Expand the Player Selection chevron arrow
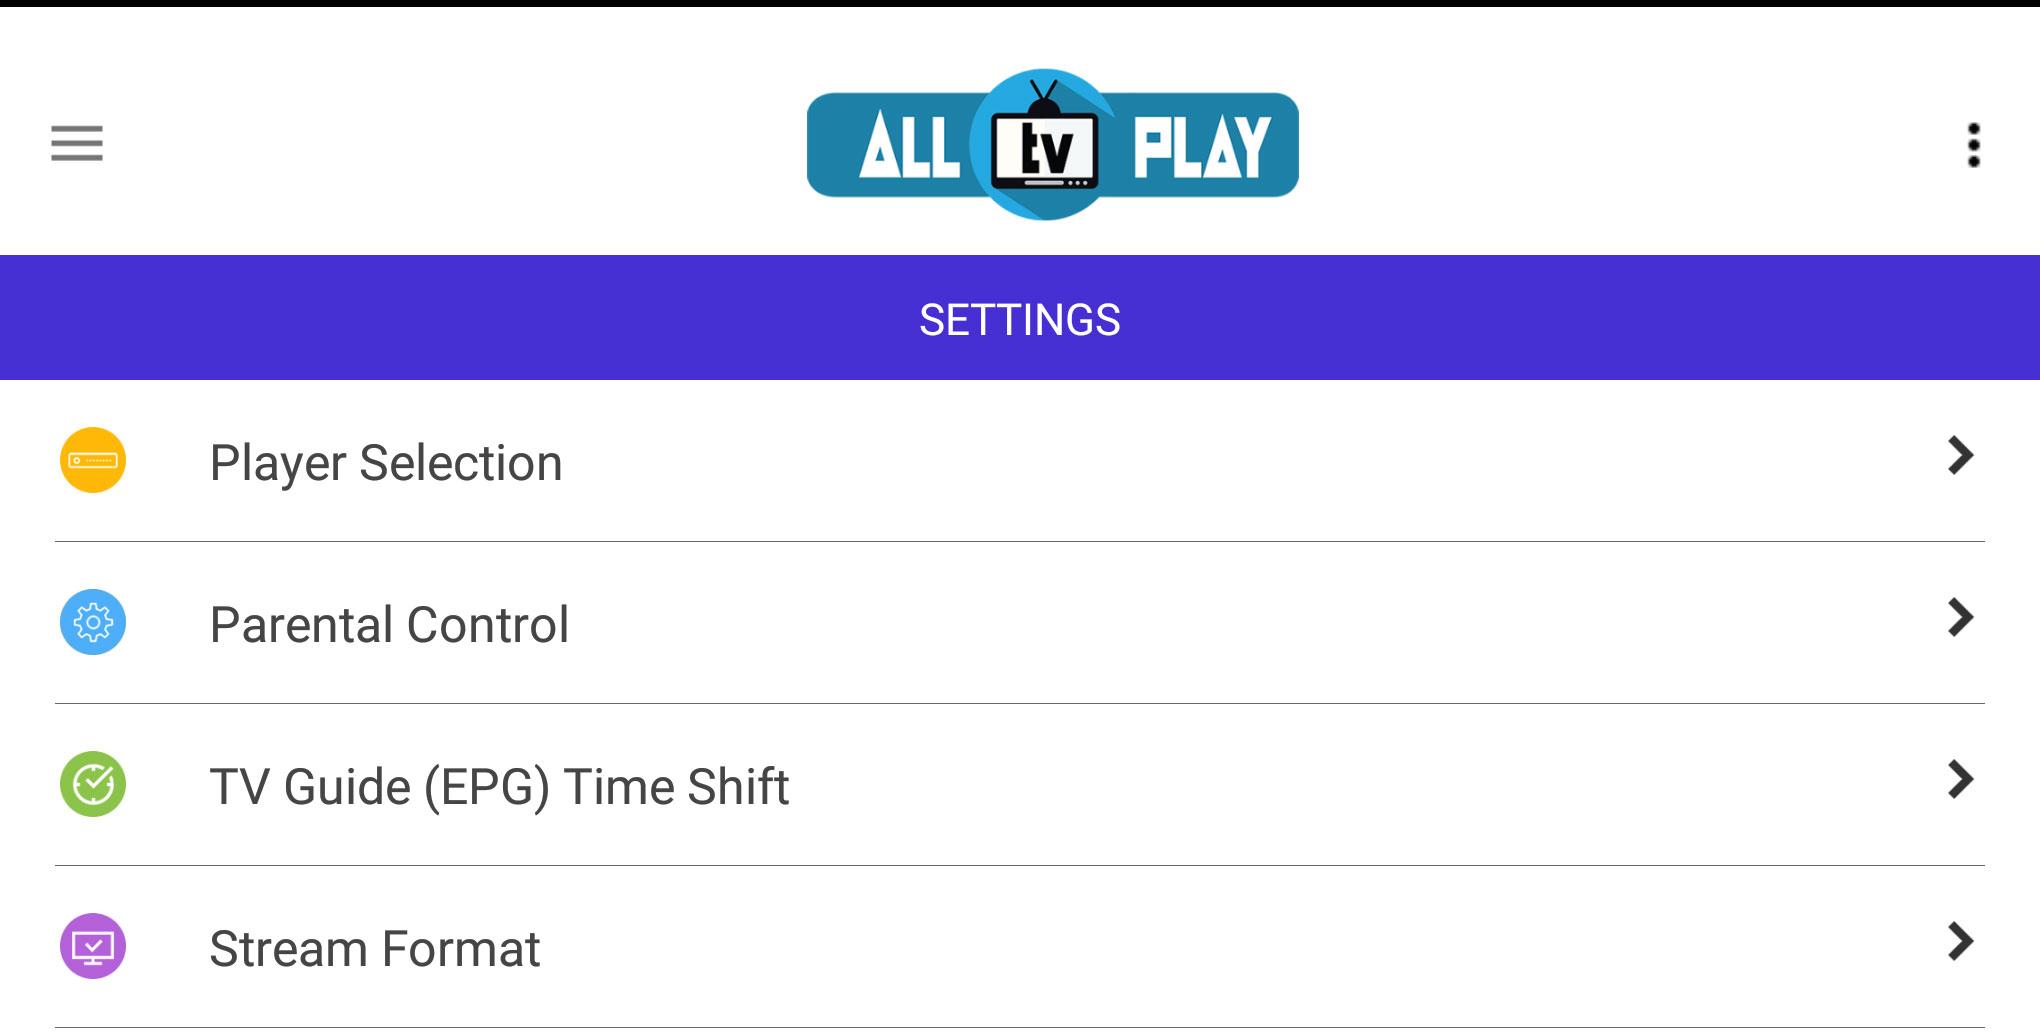This screenshot has width=2040, height=1032. pyautogui.click(x=1960, y=456)
